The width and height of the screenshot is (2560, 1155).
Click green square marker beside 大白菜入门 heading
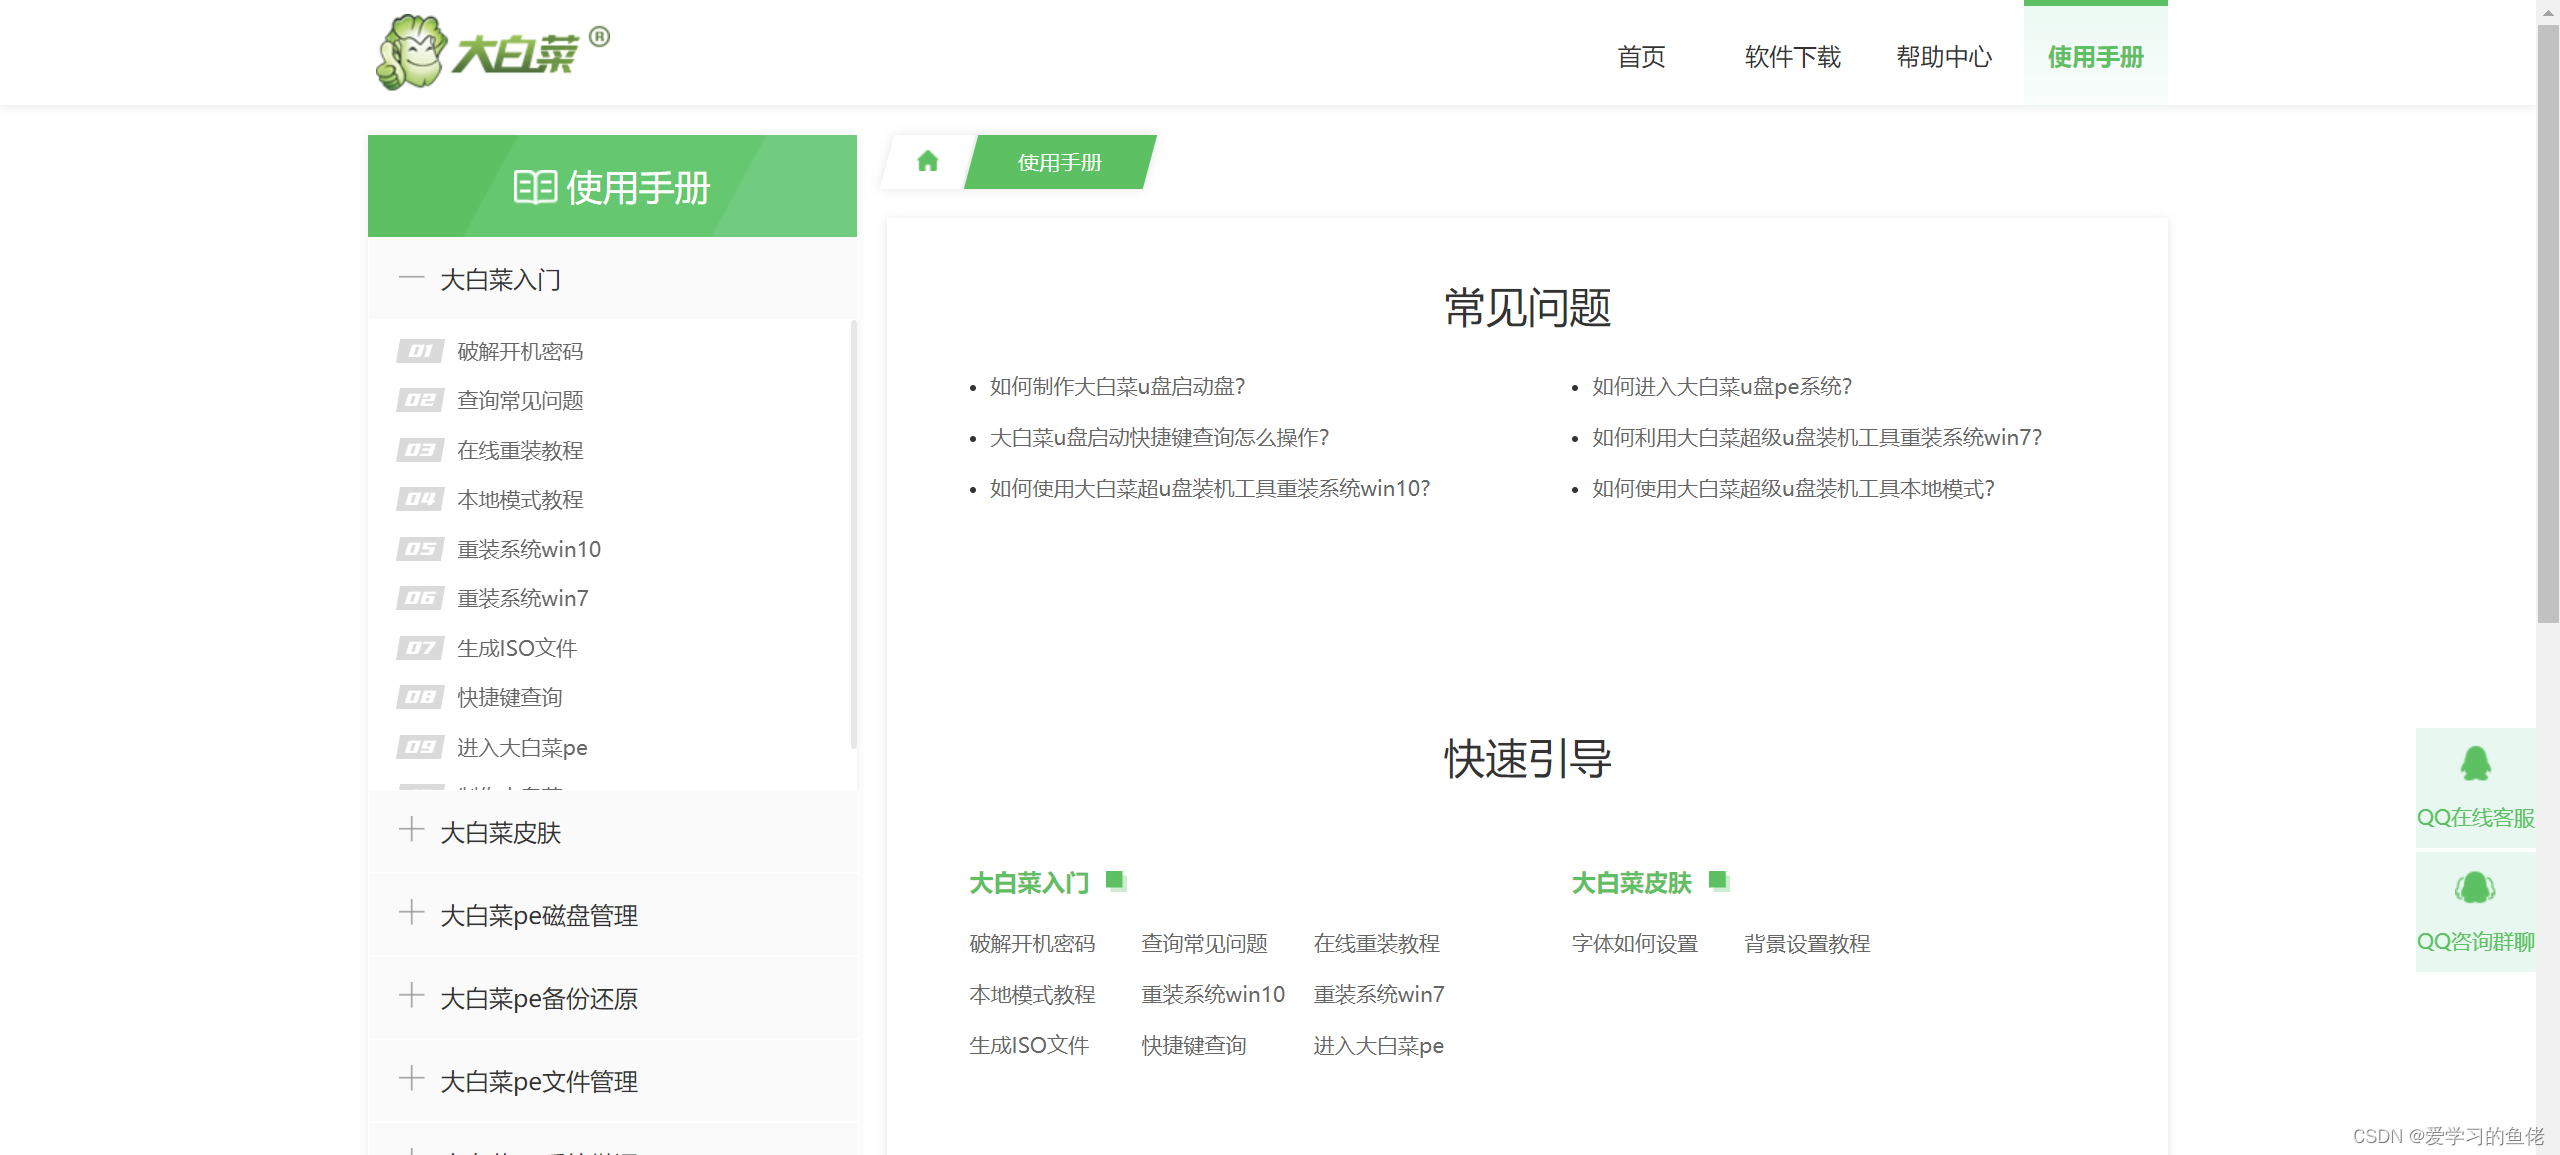[1116, 881]
